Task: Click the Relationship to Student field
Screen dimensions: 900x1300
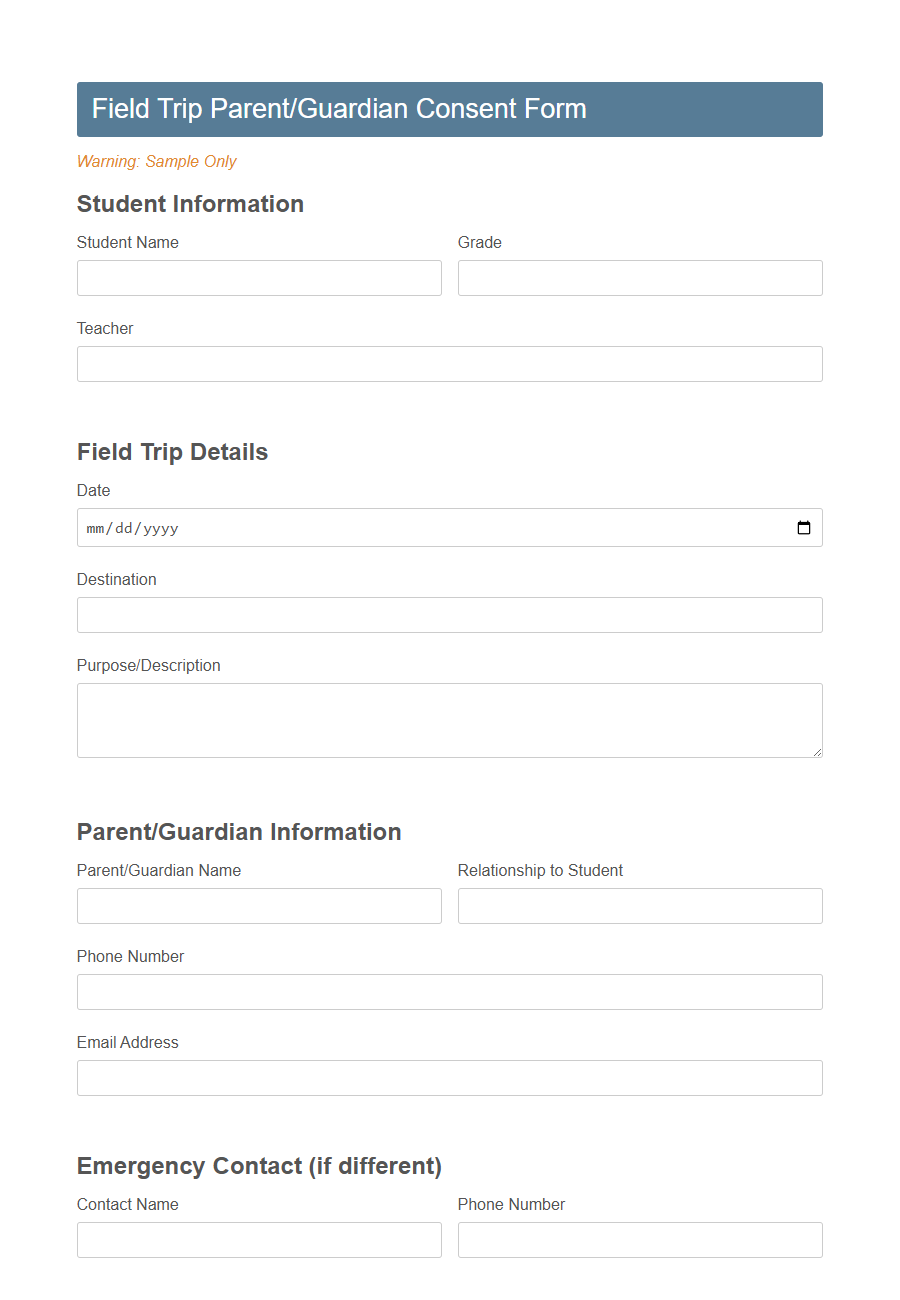Action: click(640, 906)
